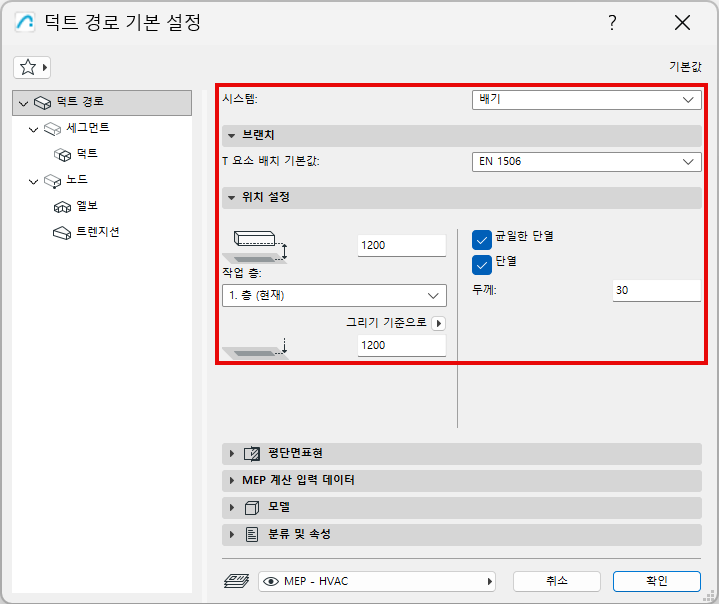The image size is (719, 604).
Task: Select the 덕트 경로 tree item
Action: click(x=102, y=102)
